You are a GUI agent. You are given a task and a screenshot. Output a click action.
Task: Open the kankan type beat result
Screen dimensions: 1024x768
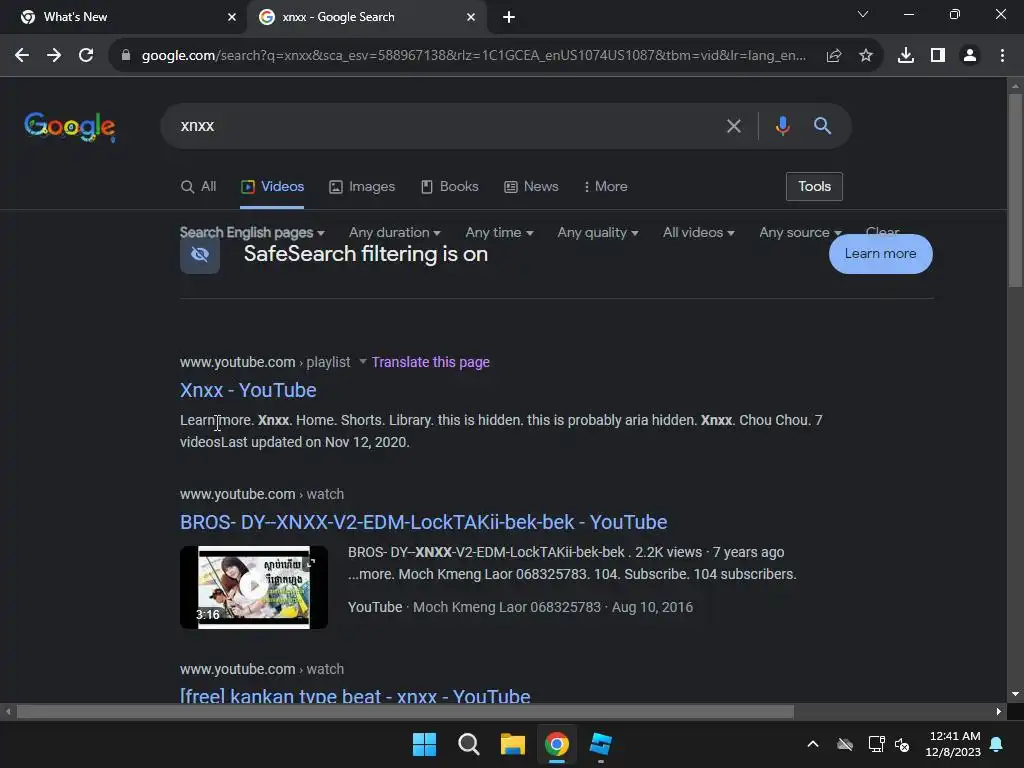coord(355,696)
